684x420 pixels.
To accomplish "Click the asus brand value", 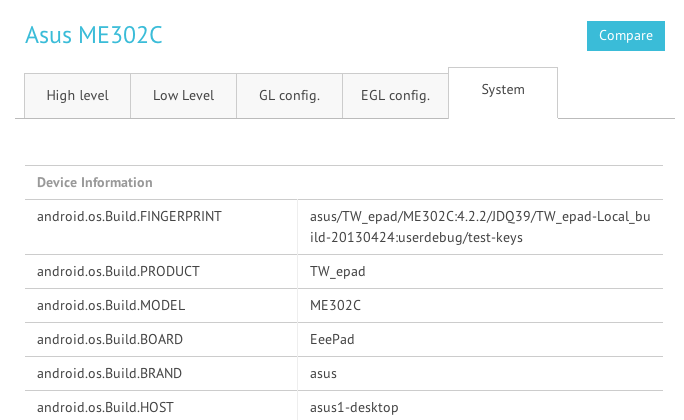I will (x=324, y=374).
